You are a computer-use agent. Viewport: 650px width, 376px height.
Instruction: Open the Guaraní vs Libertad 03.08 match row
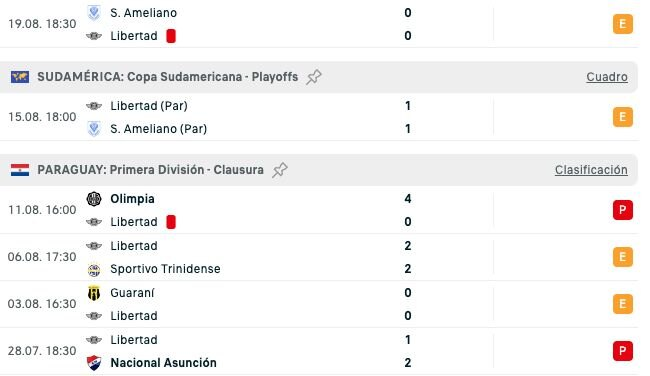tap(319, 304)
